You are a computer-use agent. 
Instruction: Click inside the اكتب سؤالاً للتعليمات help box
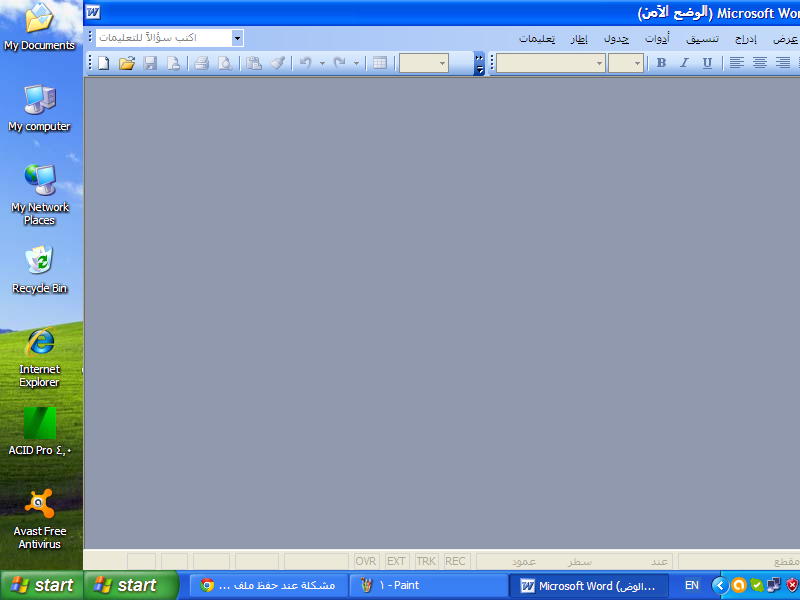click(164, 38)
